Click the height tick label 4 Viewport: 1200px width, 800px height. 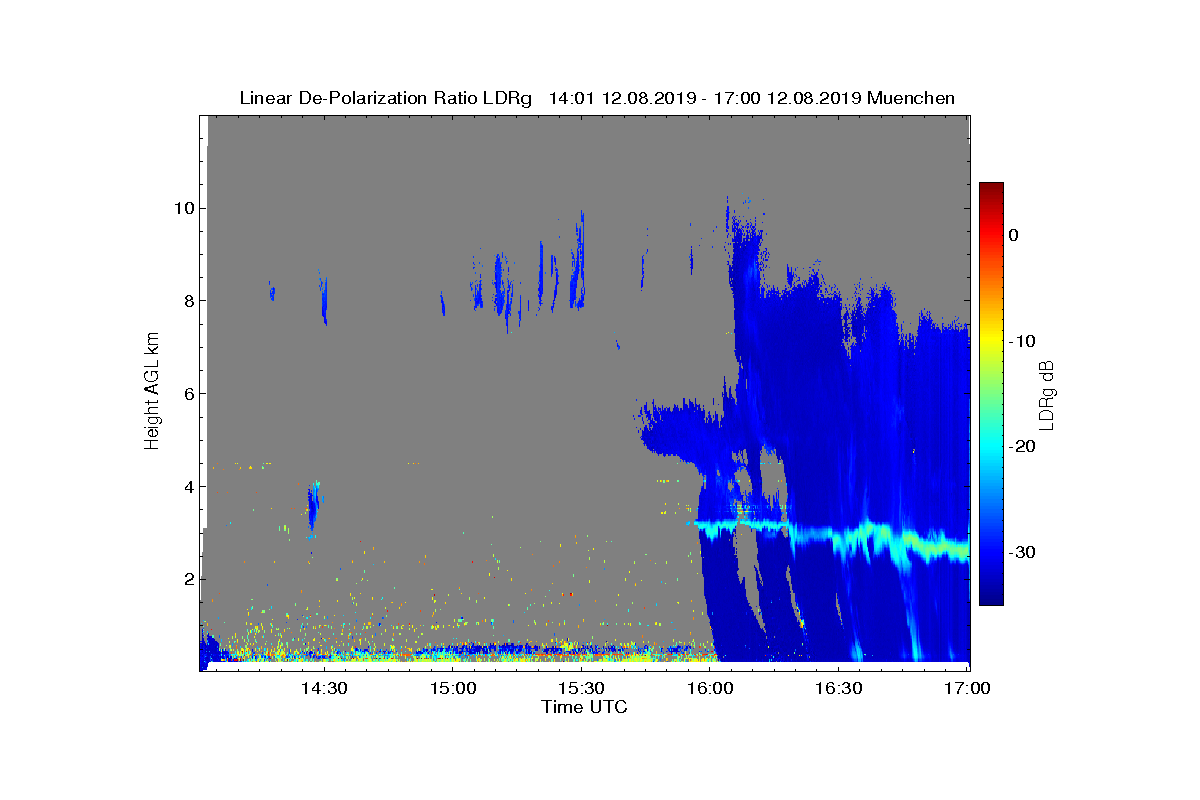coord(188,487)
